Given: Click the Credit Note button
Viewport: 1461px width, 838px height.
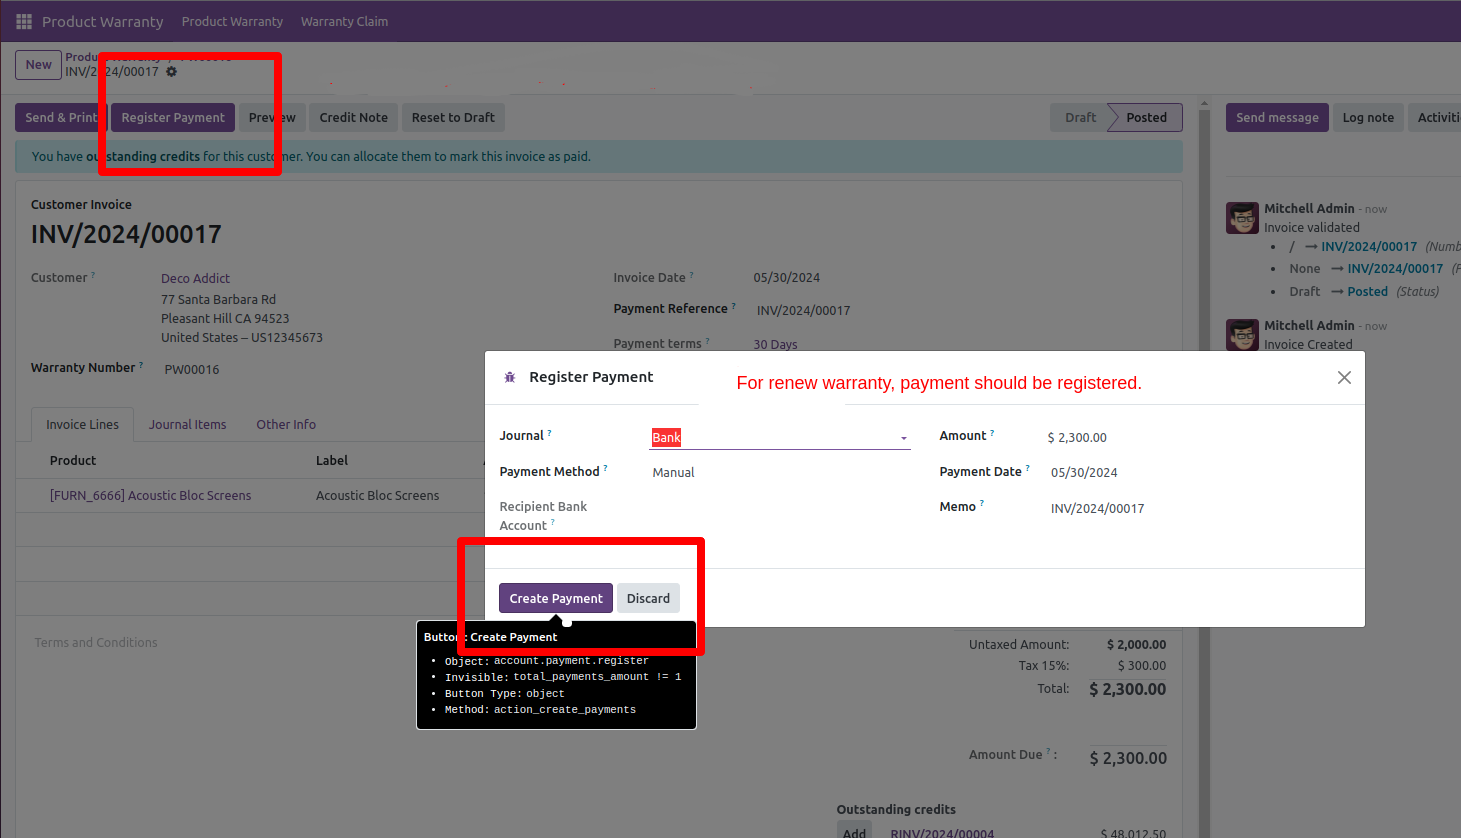Looking at the screenshot, I should [353, 117].
